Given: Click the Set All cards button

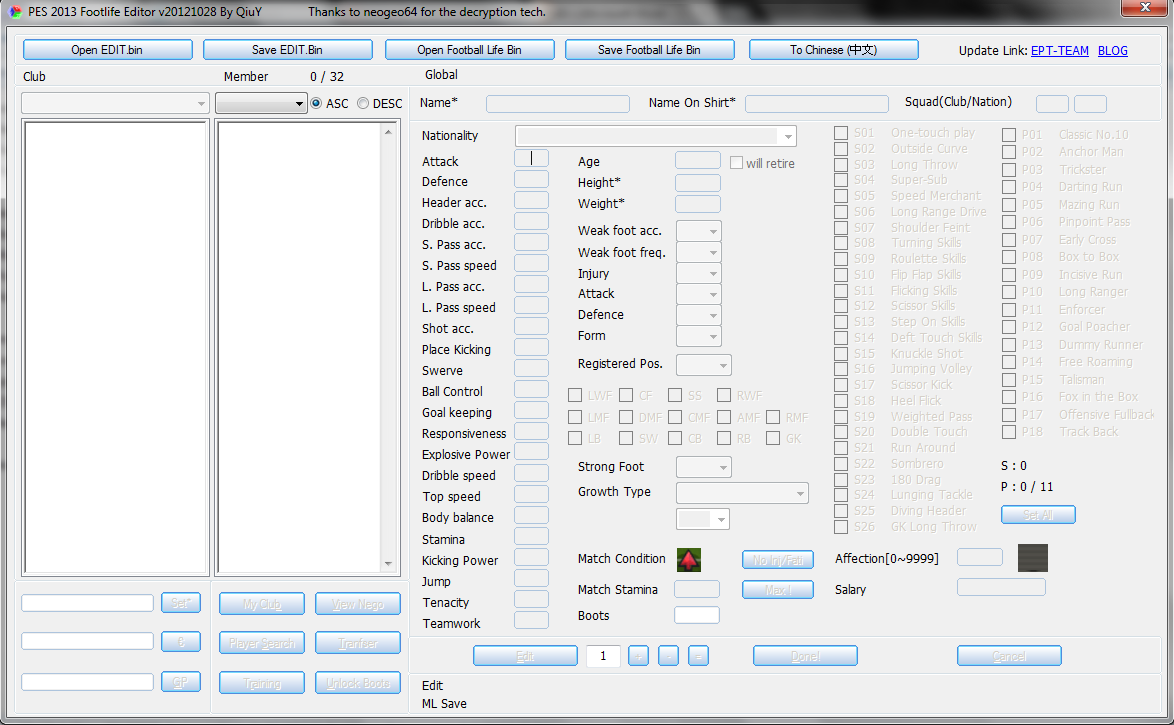Looking at the screenshot, I should coord(1038,515).
